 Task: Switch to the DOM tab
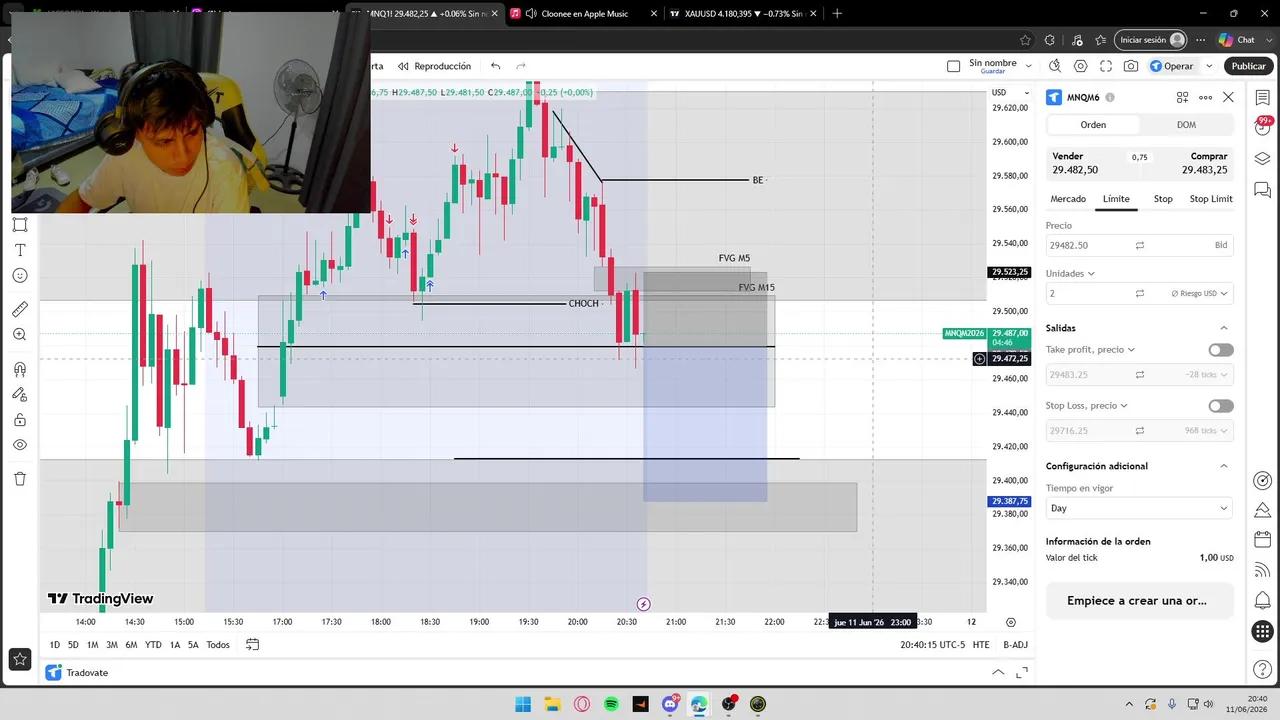(1186, 125)
